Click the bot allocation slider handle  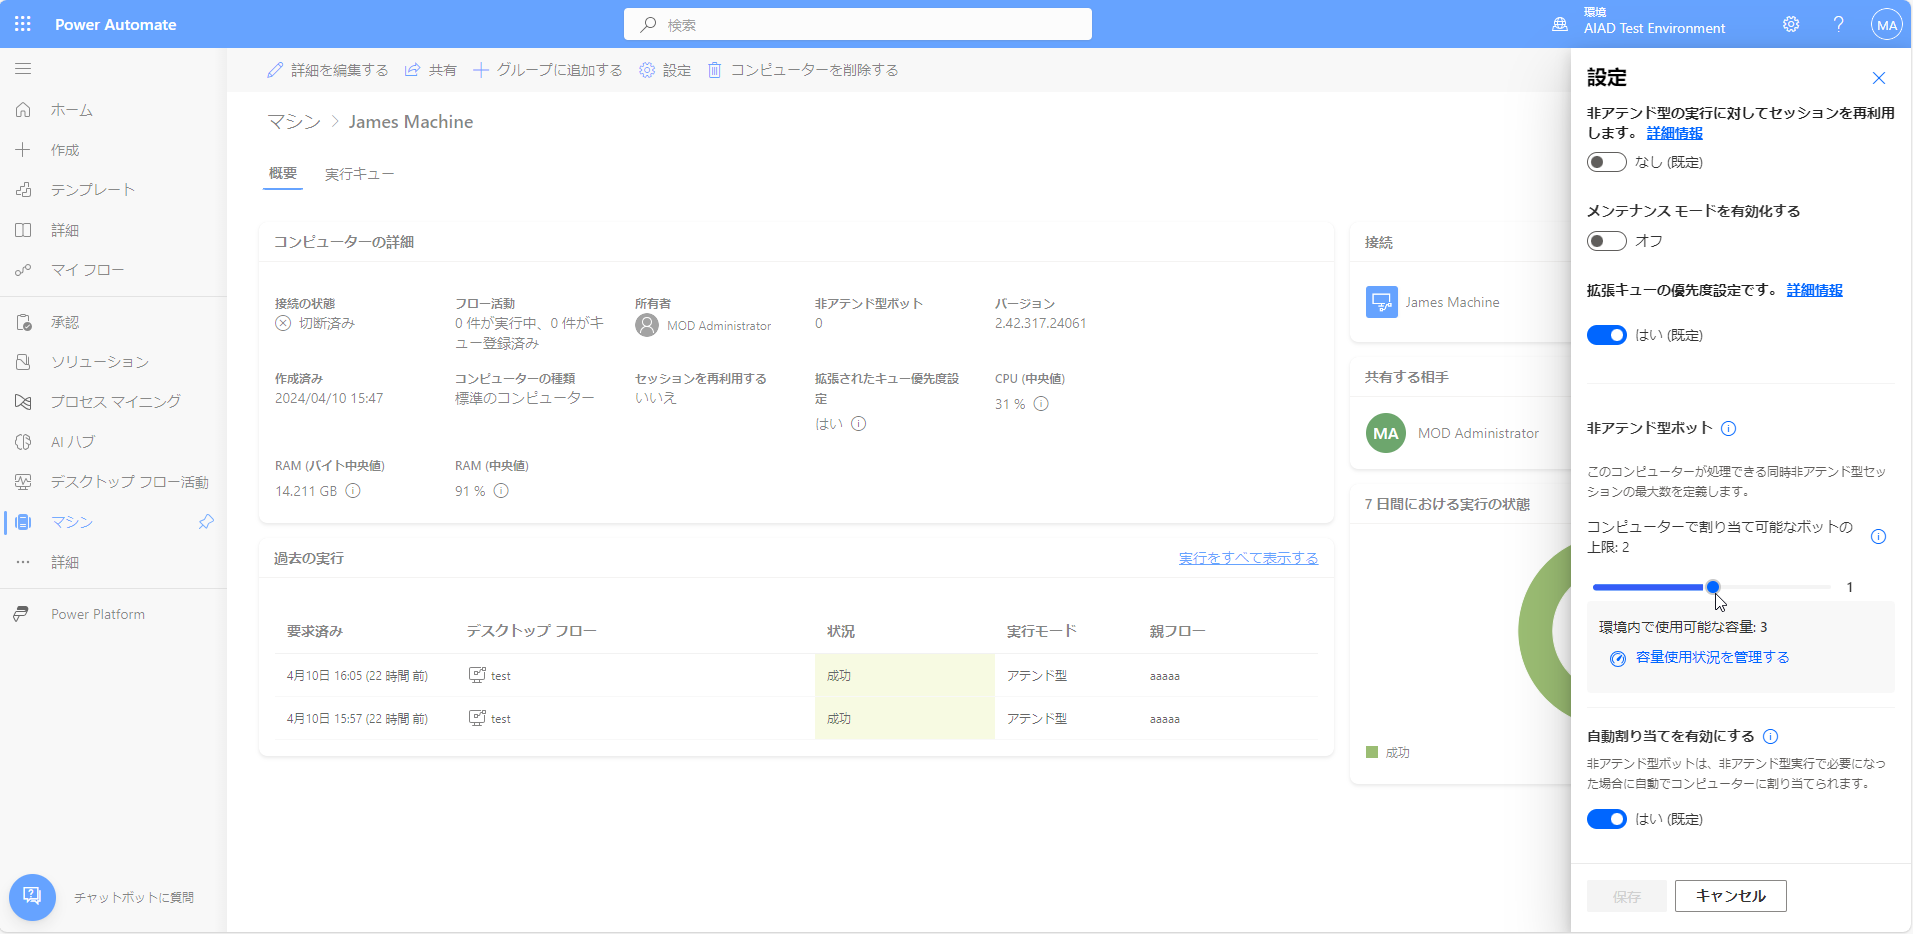click(x=1713, y=587)
